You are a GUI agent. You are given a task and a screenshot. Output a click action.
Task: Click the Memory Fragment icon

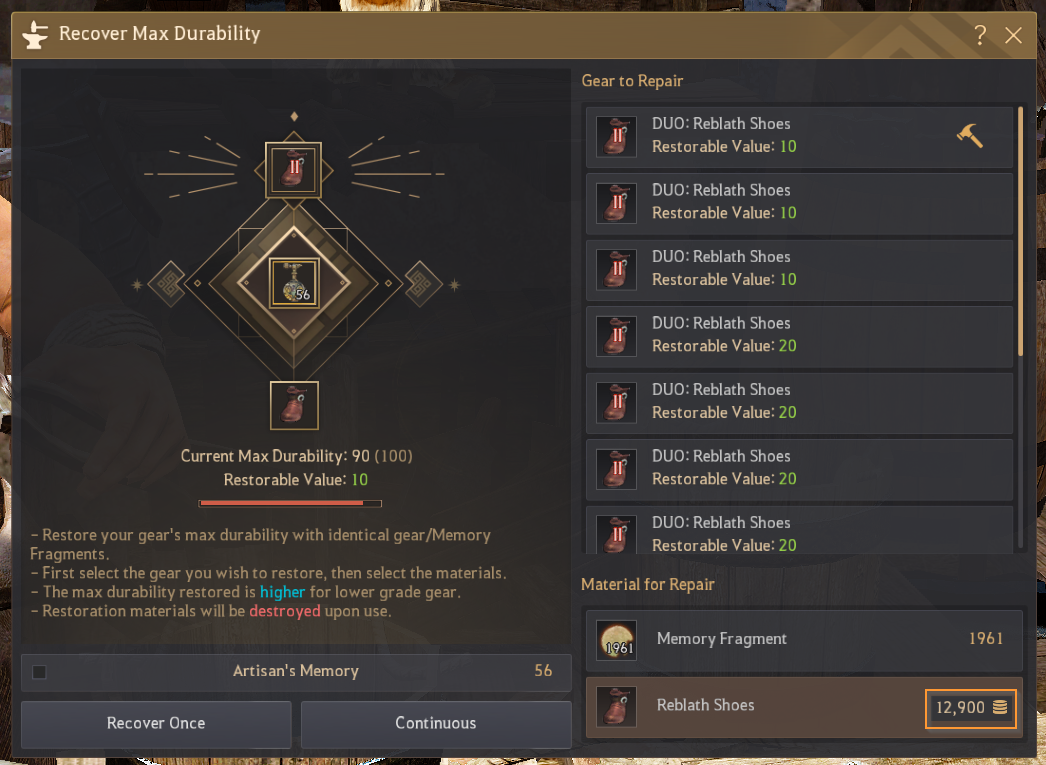(x=616, y=640)
